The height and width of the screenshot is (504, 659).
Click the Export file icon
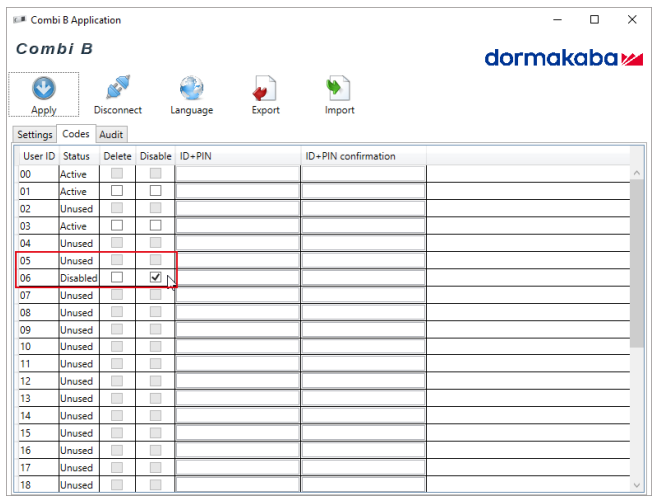pyautogui.click(x=265, y=88)
